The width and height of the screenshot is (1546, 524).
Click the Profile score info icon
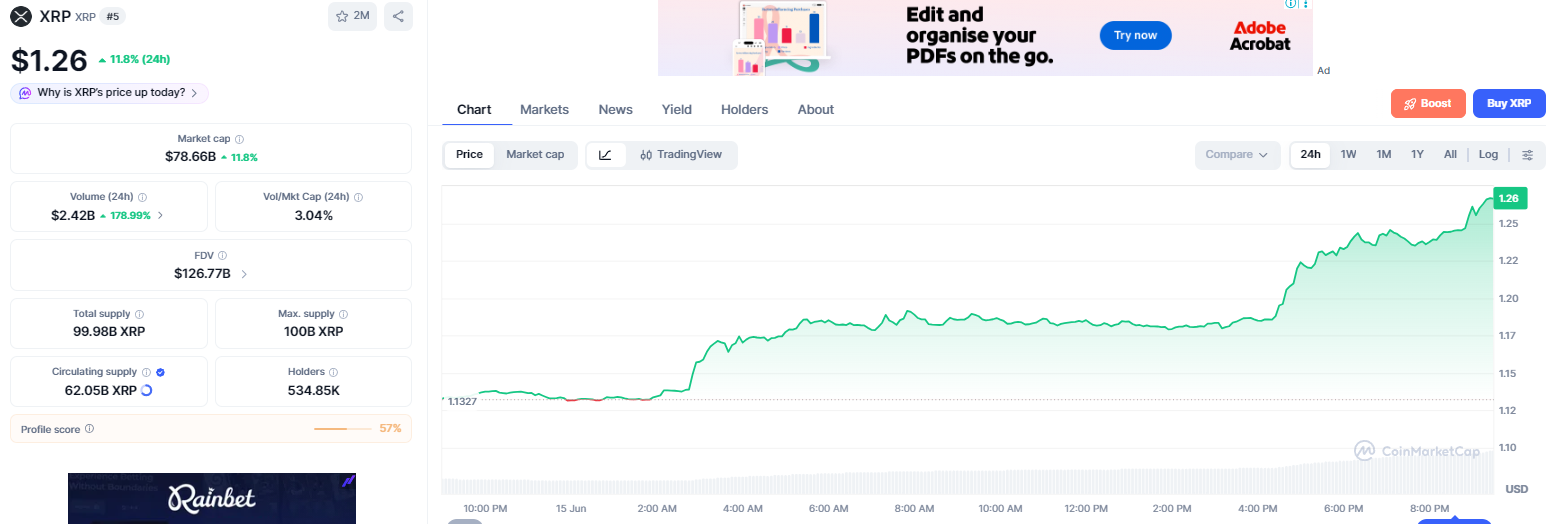[x=89, y=429]
